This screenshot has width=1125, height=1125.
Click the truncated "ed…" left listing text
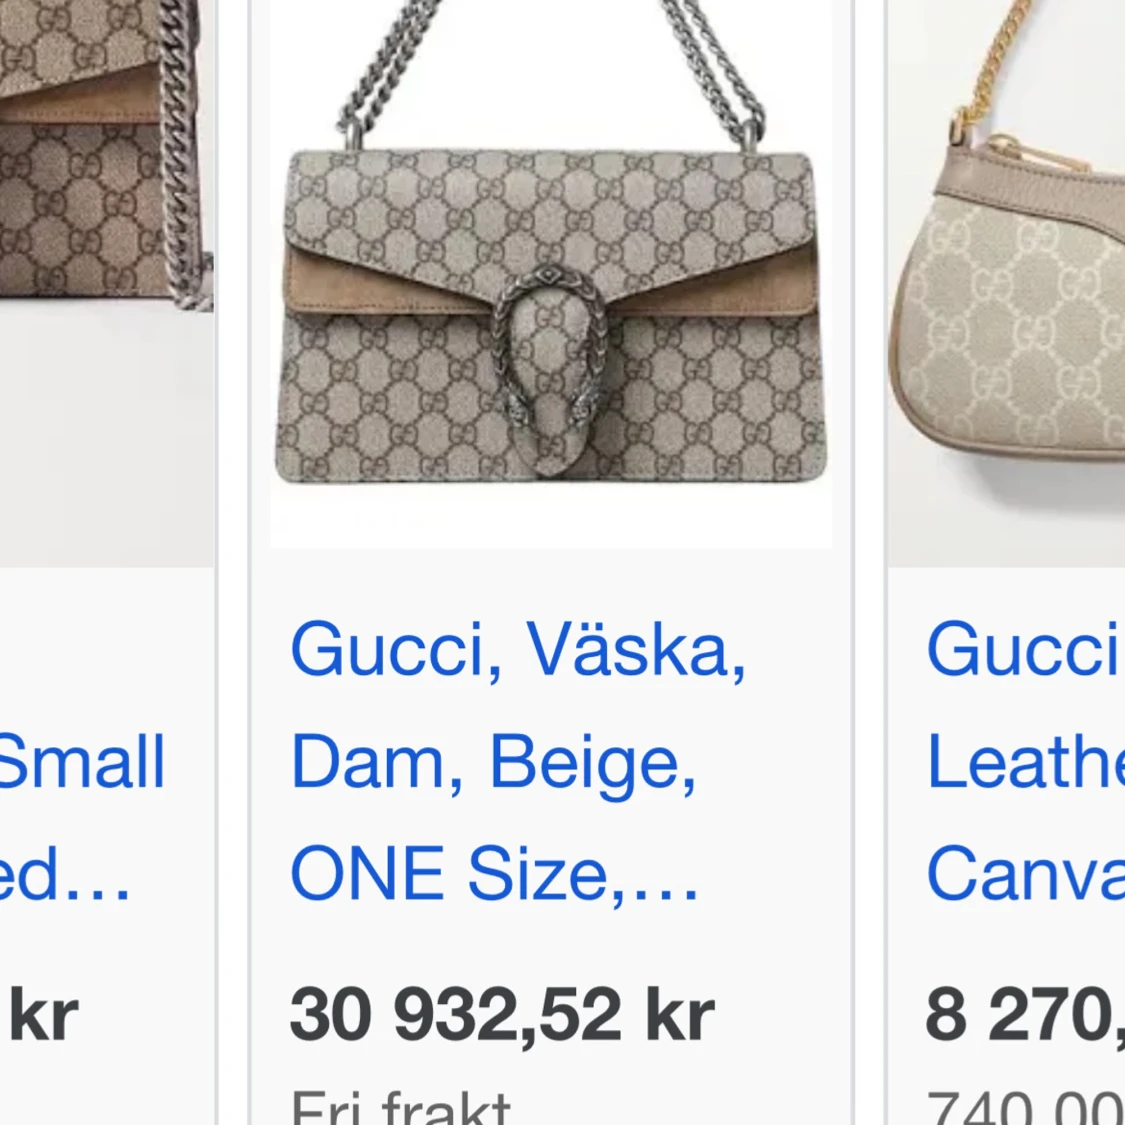(x=65, y=873)
